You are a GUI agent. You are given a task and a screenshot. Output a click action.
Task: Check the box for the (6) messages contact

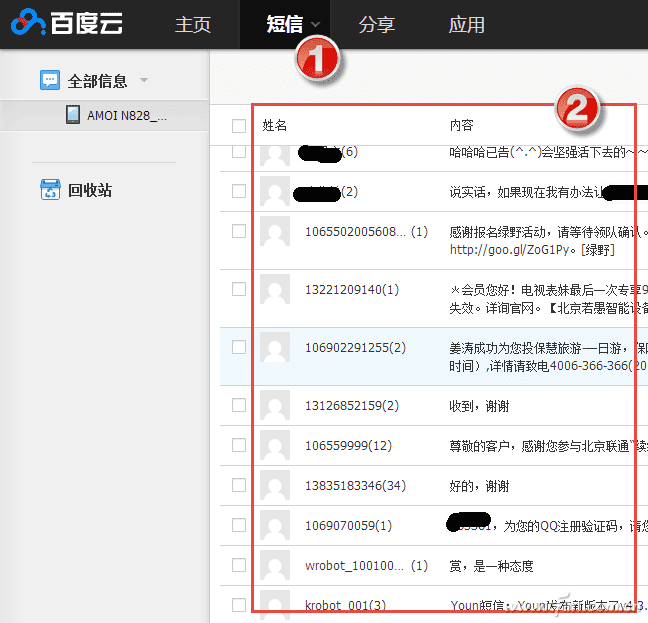click(239, 152)
